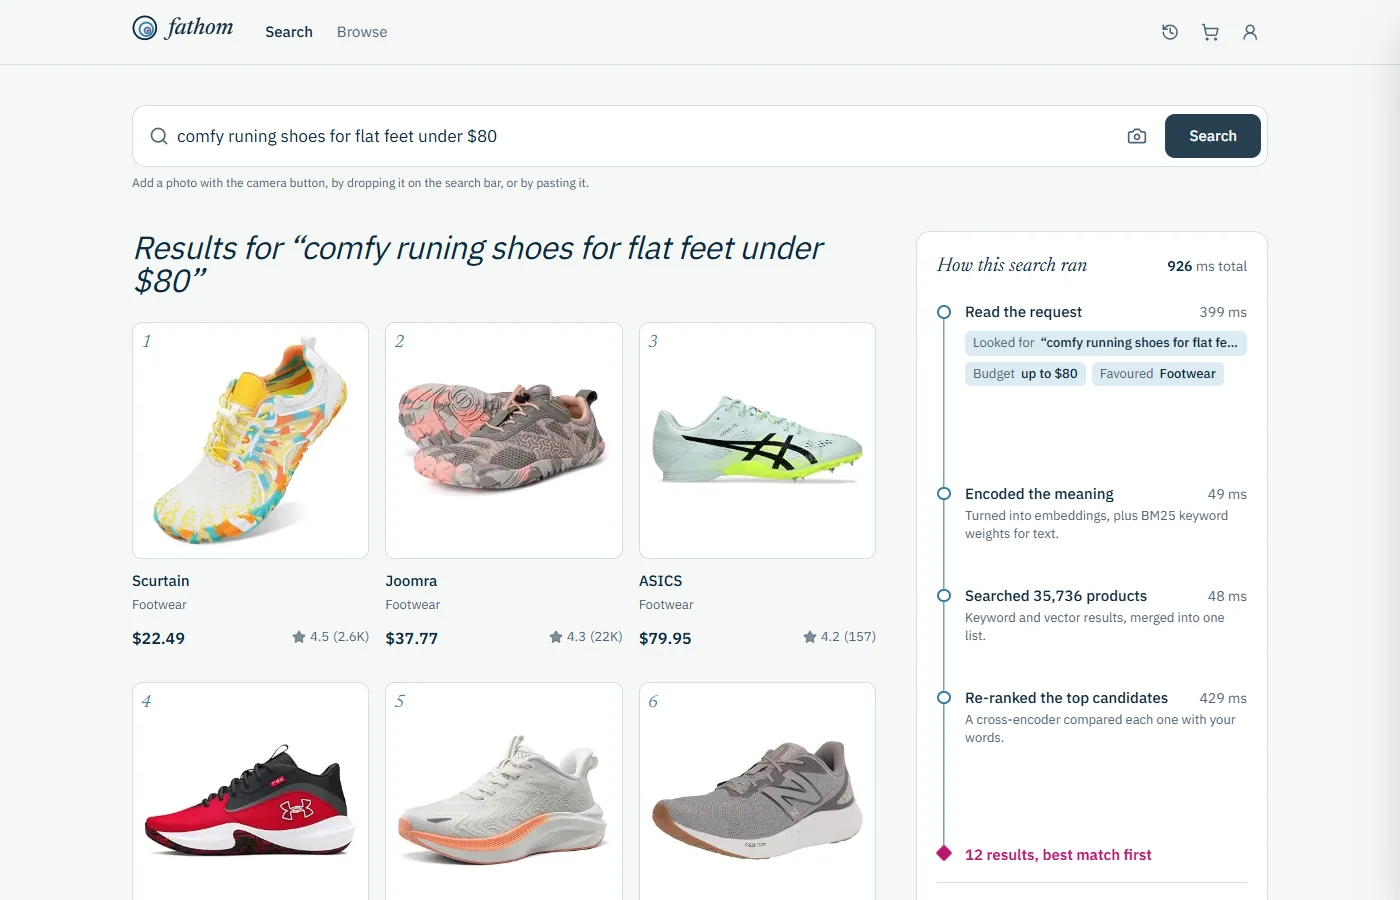The height and width of the screenshot is (900, 1400).
Task: Click the 12 results, best match first text
Action: coord(1058,855)
